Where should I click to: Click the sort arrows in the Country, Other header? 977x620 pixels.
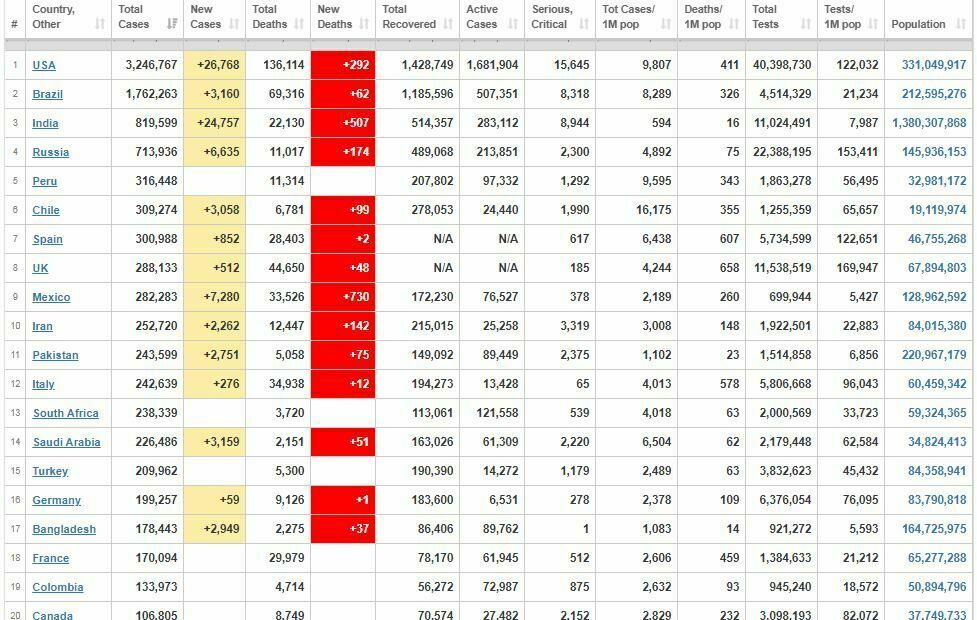coord(99,24)
